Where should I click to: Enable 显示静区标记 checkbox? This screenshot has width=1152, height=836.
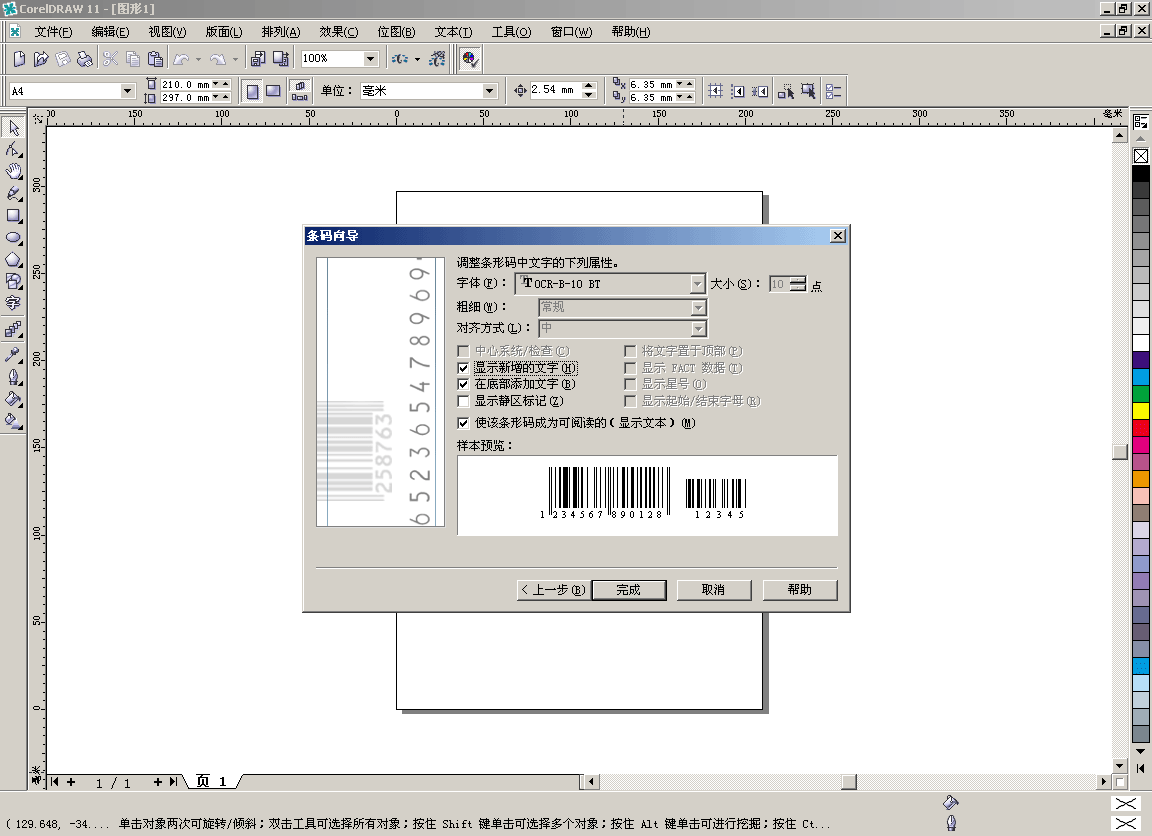pyautogui.click(x=463, y=401)
